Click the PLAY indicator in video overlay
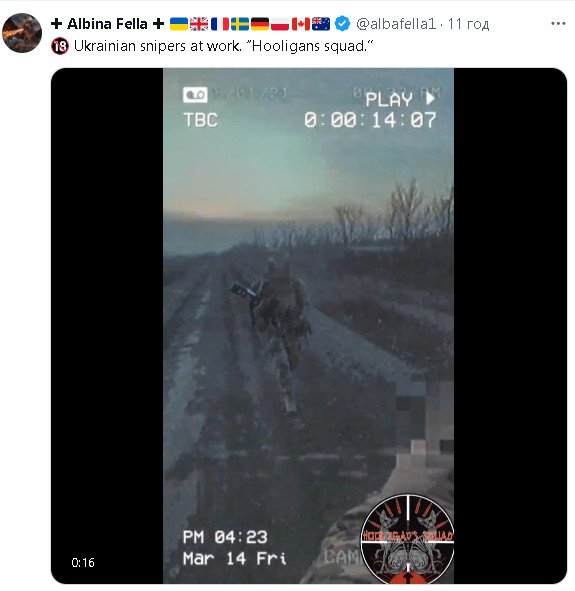Image resolution: width=575 pixels, height=591 pixels. [x=401, y=99]
